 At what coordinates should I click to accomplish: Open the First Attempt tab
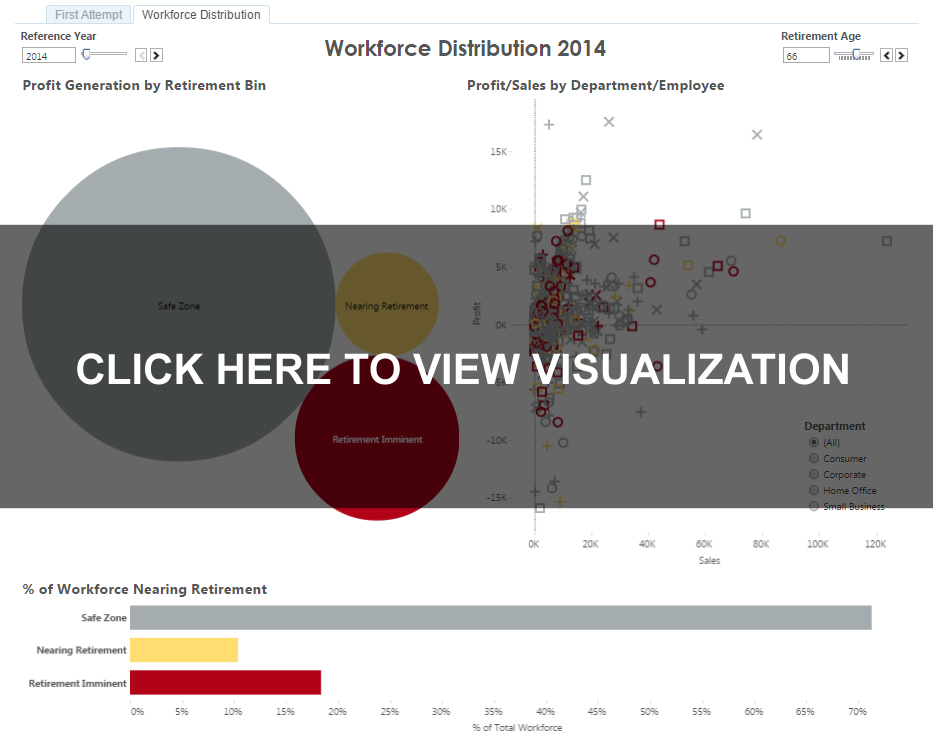89,14
